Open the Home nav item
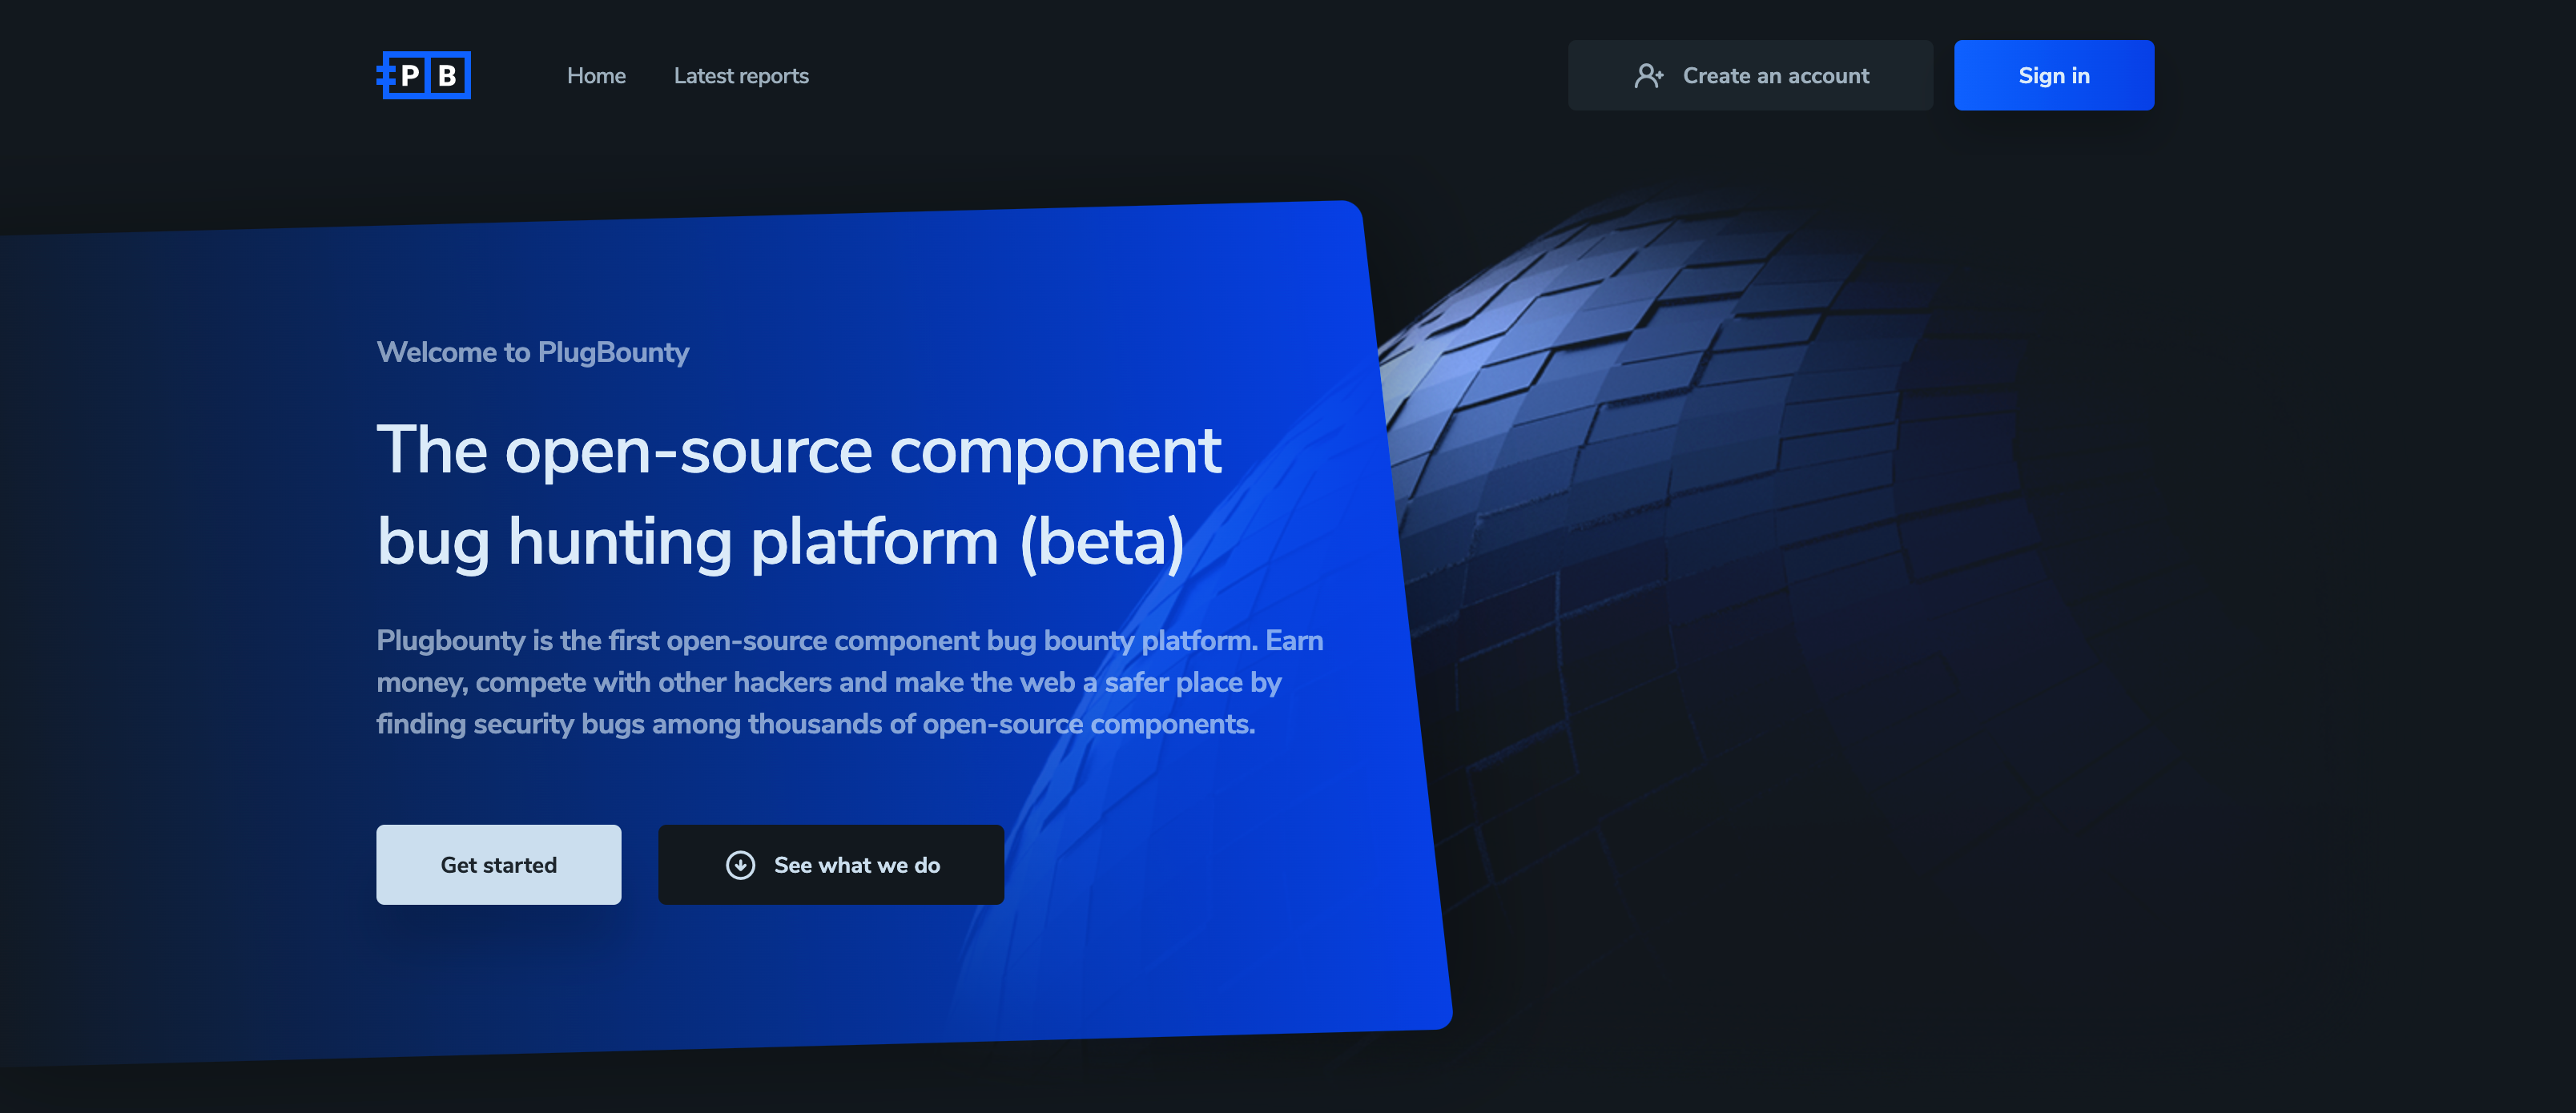The width and height of the screenshot is (2576, 1113). tap(596, 76)
